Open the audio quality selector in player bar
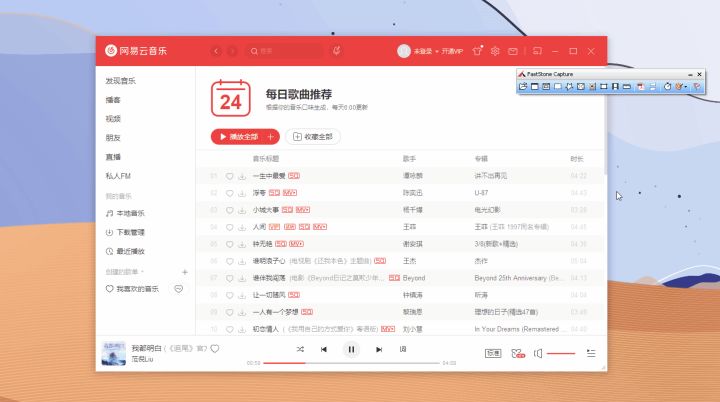The width and height of the screenshot is (720, 402). [x=493, y=353]
